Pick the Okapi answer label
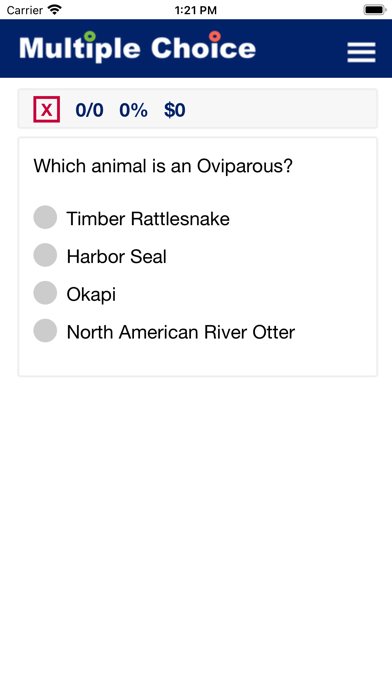Screen dimensions: 392x696 (x=91, y=295)
